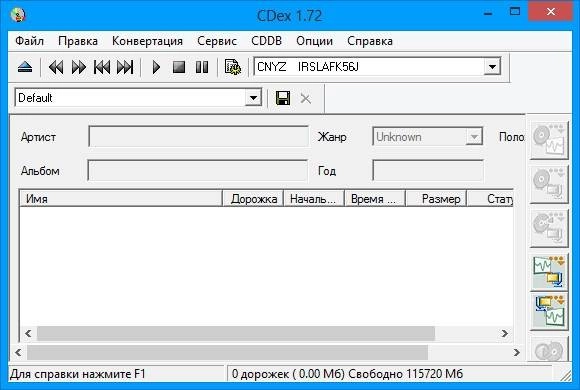Open the Справка menu

[x=370, y=41]
